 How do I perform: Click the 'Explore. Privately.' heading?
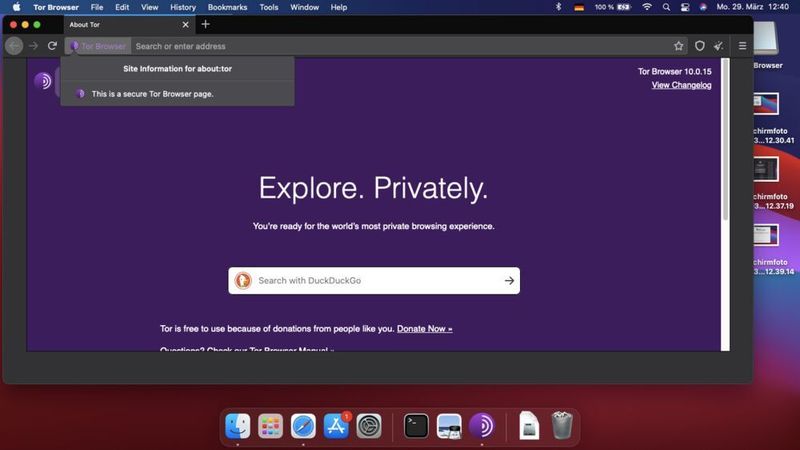373,188
